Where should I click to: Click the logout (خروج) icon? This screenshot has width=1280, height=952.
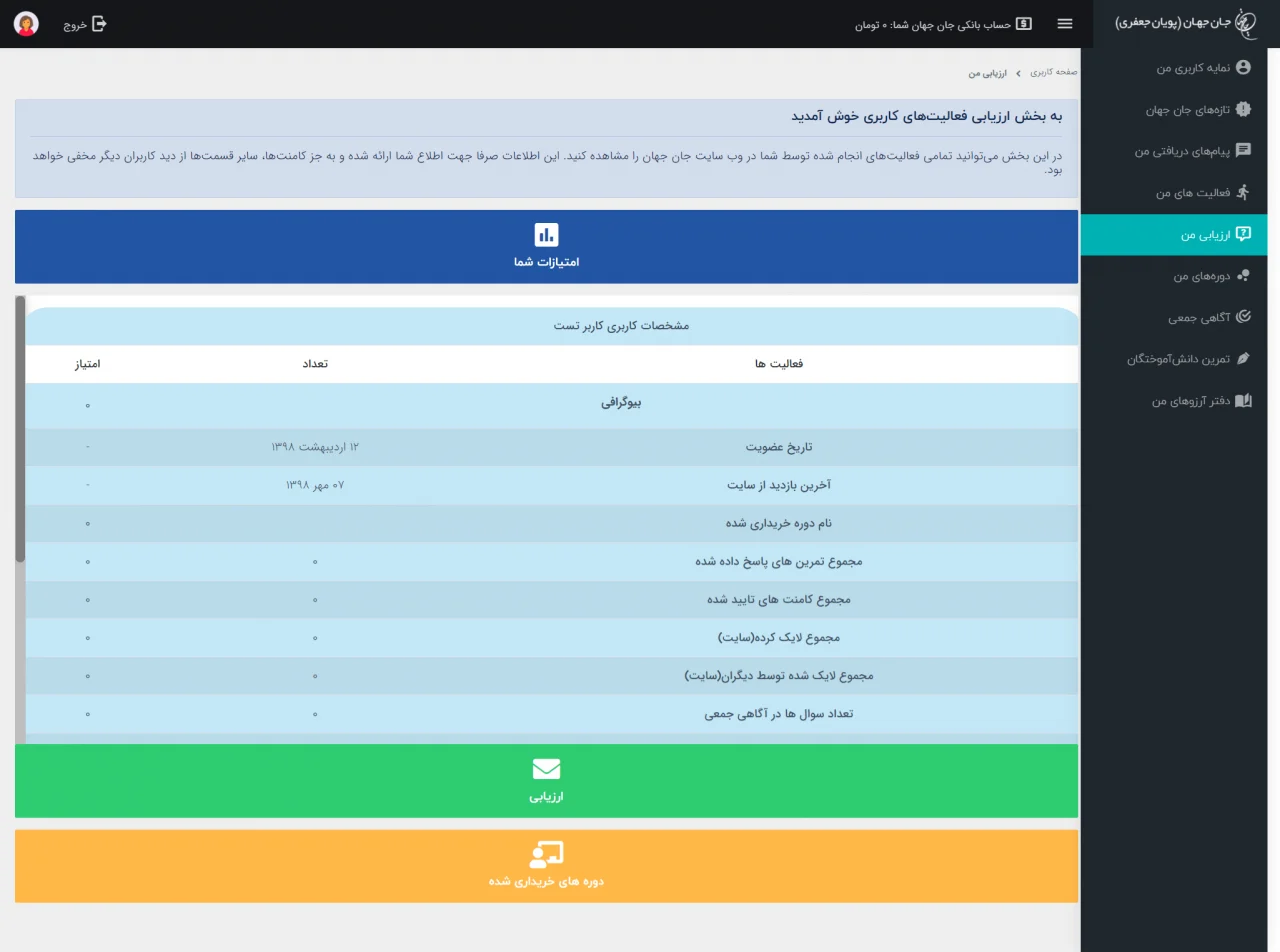[x=99, y=24]
